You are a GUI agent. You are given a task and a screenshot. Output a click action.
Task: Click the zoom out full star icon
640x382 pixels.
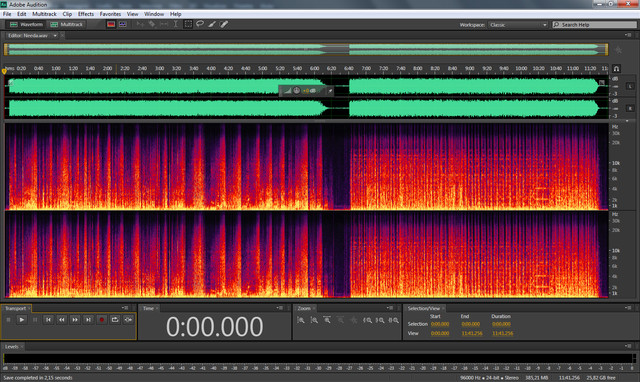tap(618, 50)
